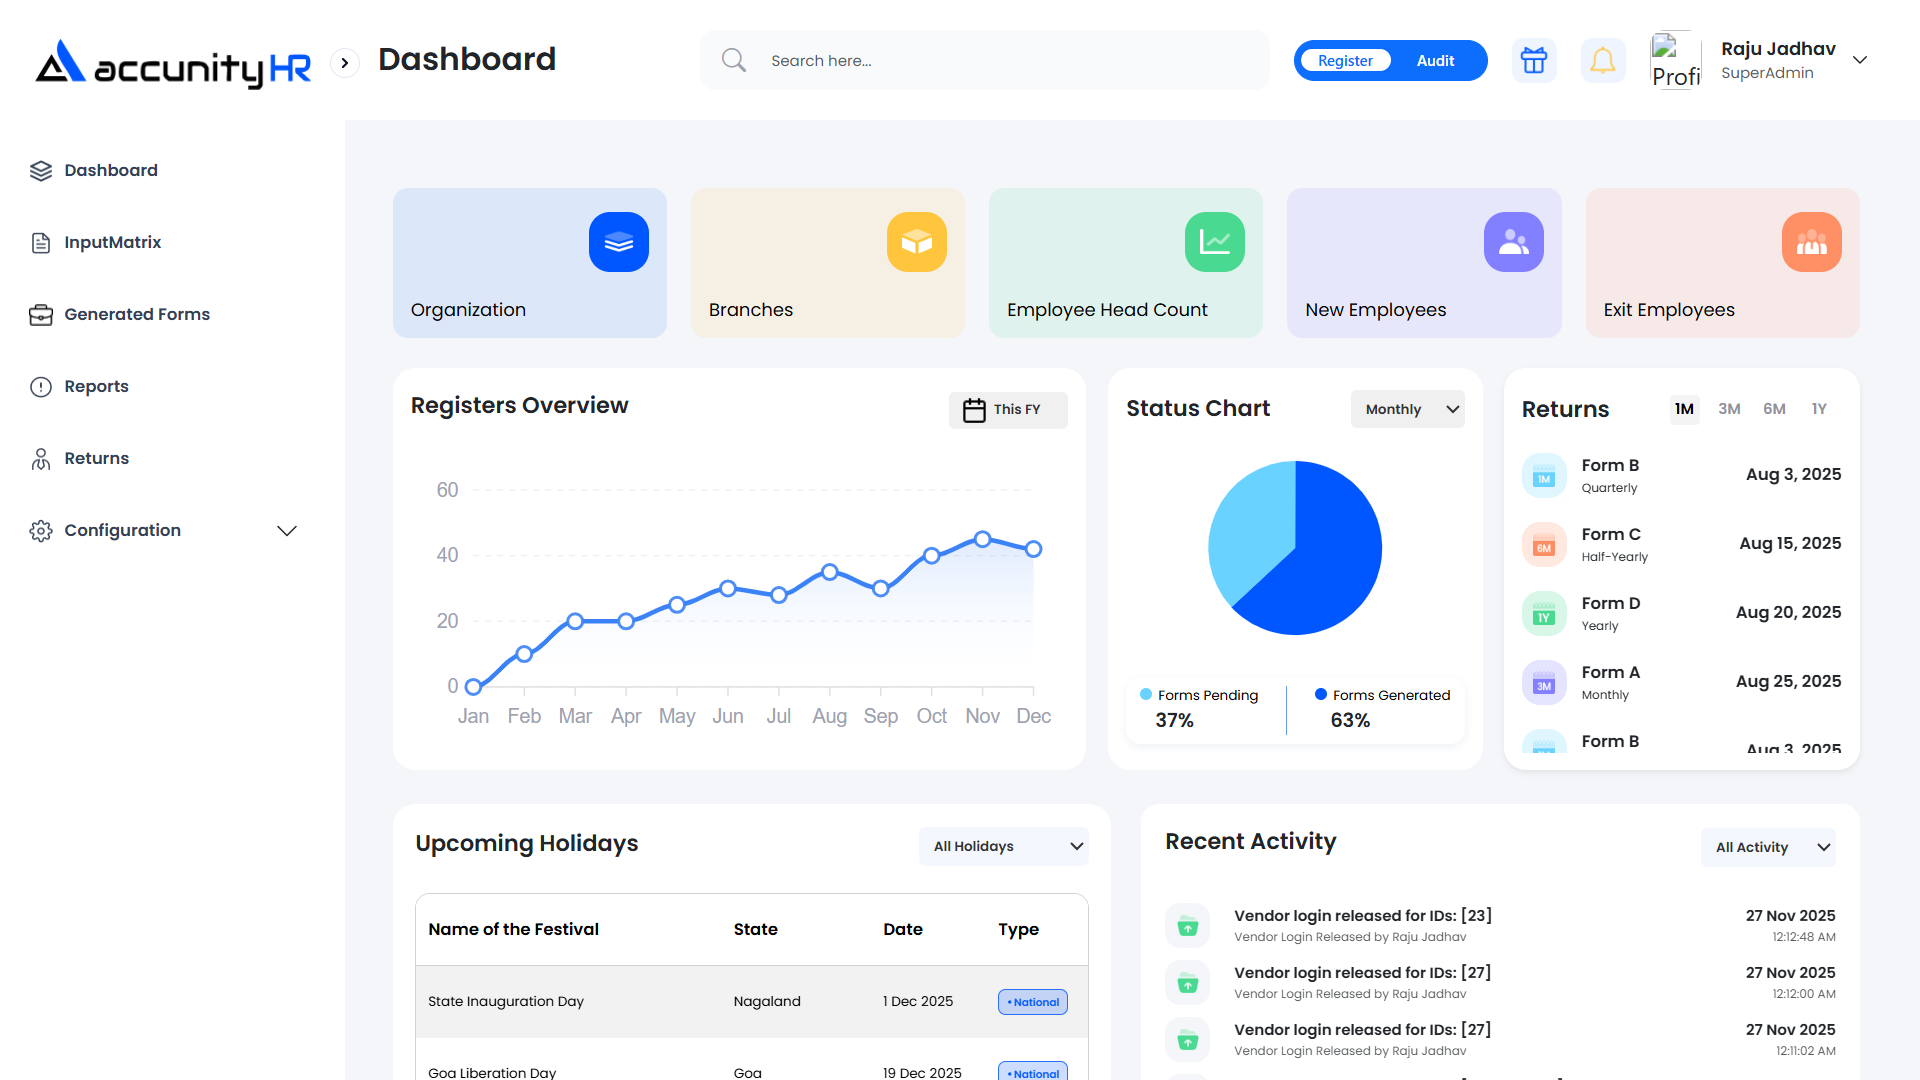Click the This FY date filter button

coord(1007,410)
